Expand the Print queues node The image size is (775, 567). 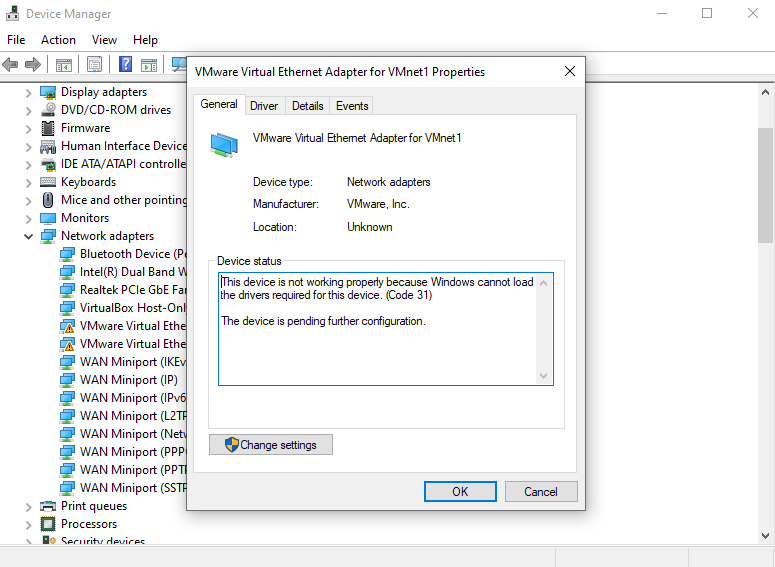(x=29, y=507)
